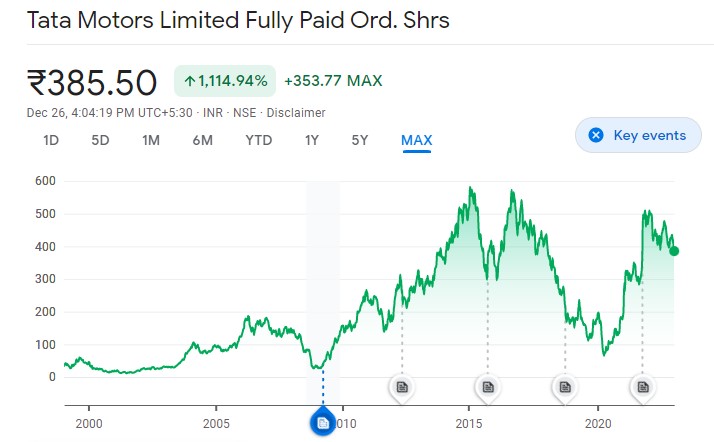
Task: Select the 1D time range tab
Action: pyautogui.click(x=51, y=140)
